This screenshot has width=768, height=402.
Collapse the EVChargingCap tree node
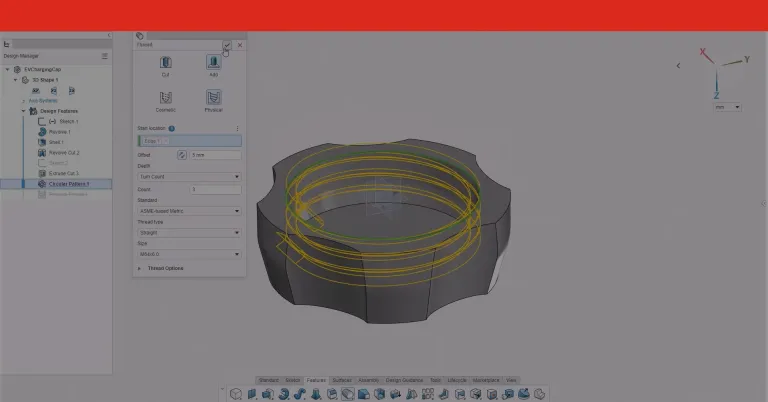click(x=7, y=70)
